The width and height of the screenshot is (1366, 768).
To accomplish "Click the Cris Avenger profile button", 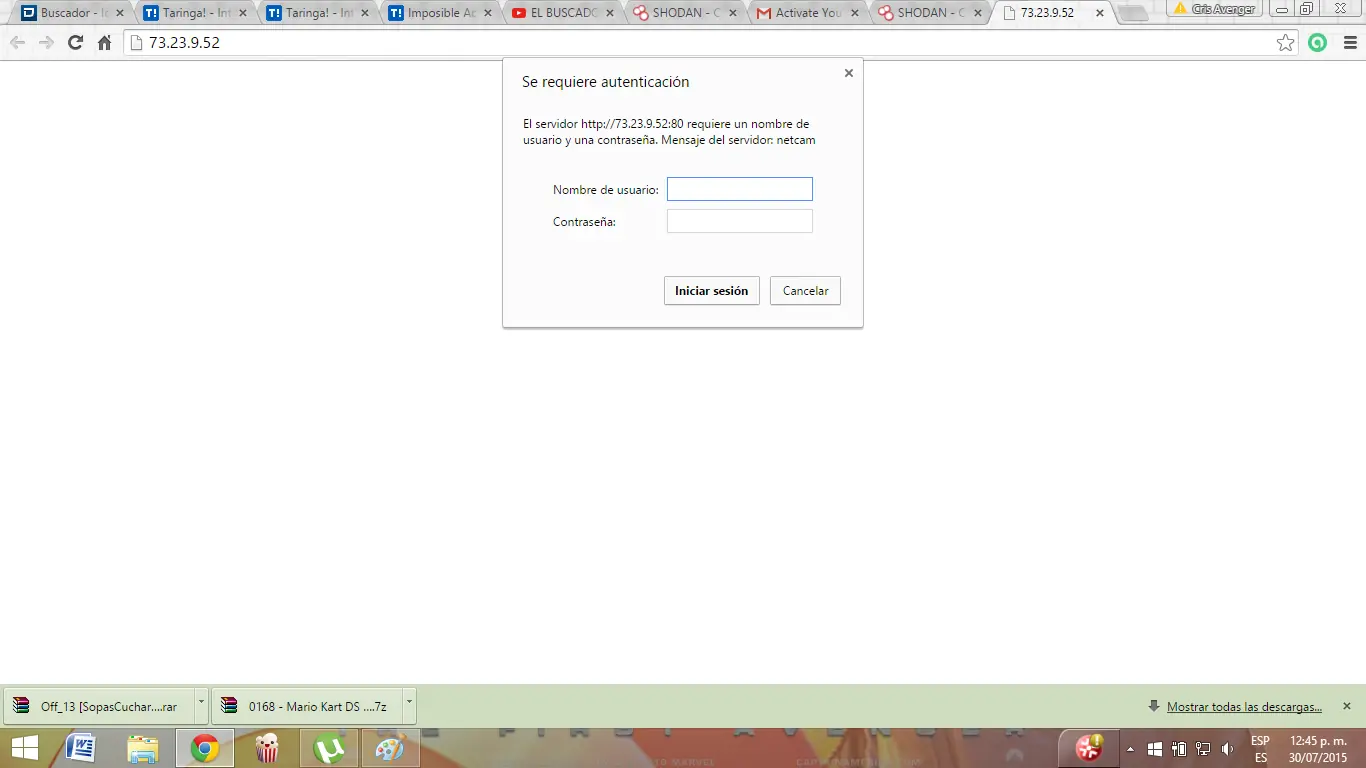I will [1216, 8].
